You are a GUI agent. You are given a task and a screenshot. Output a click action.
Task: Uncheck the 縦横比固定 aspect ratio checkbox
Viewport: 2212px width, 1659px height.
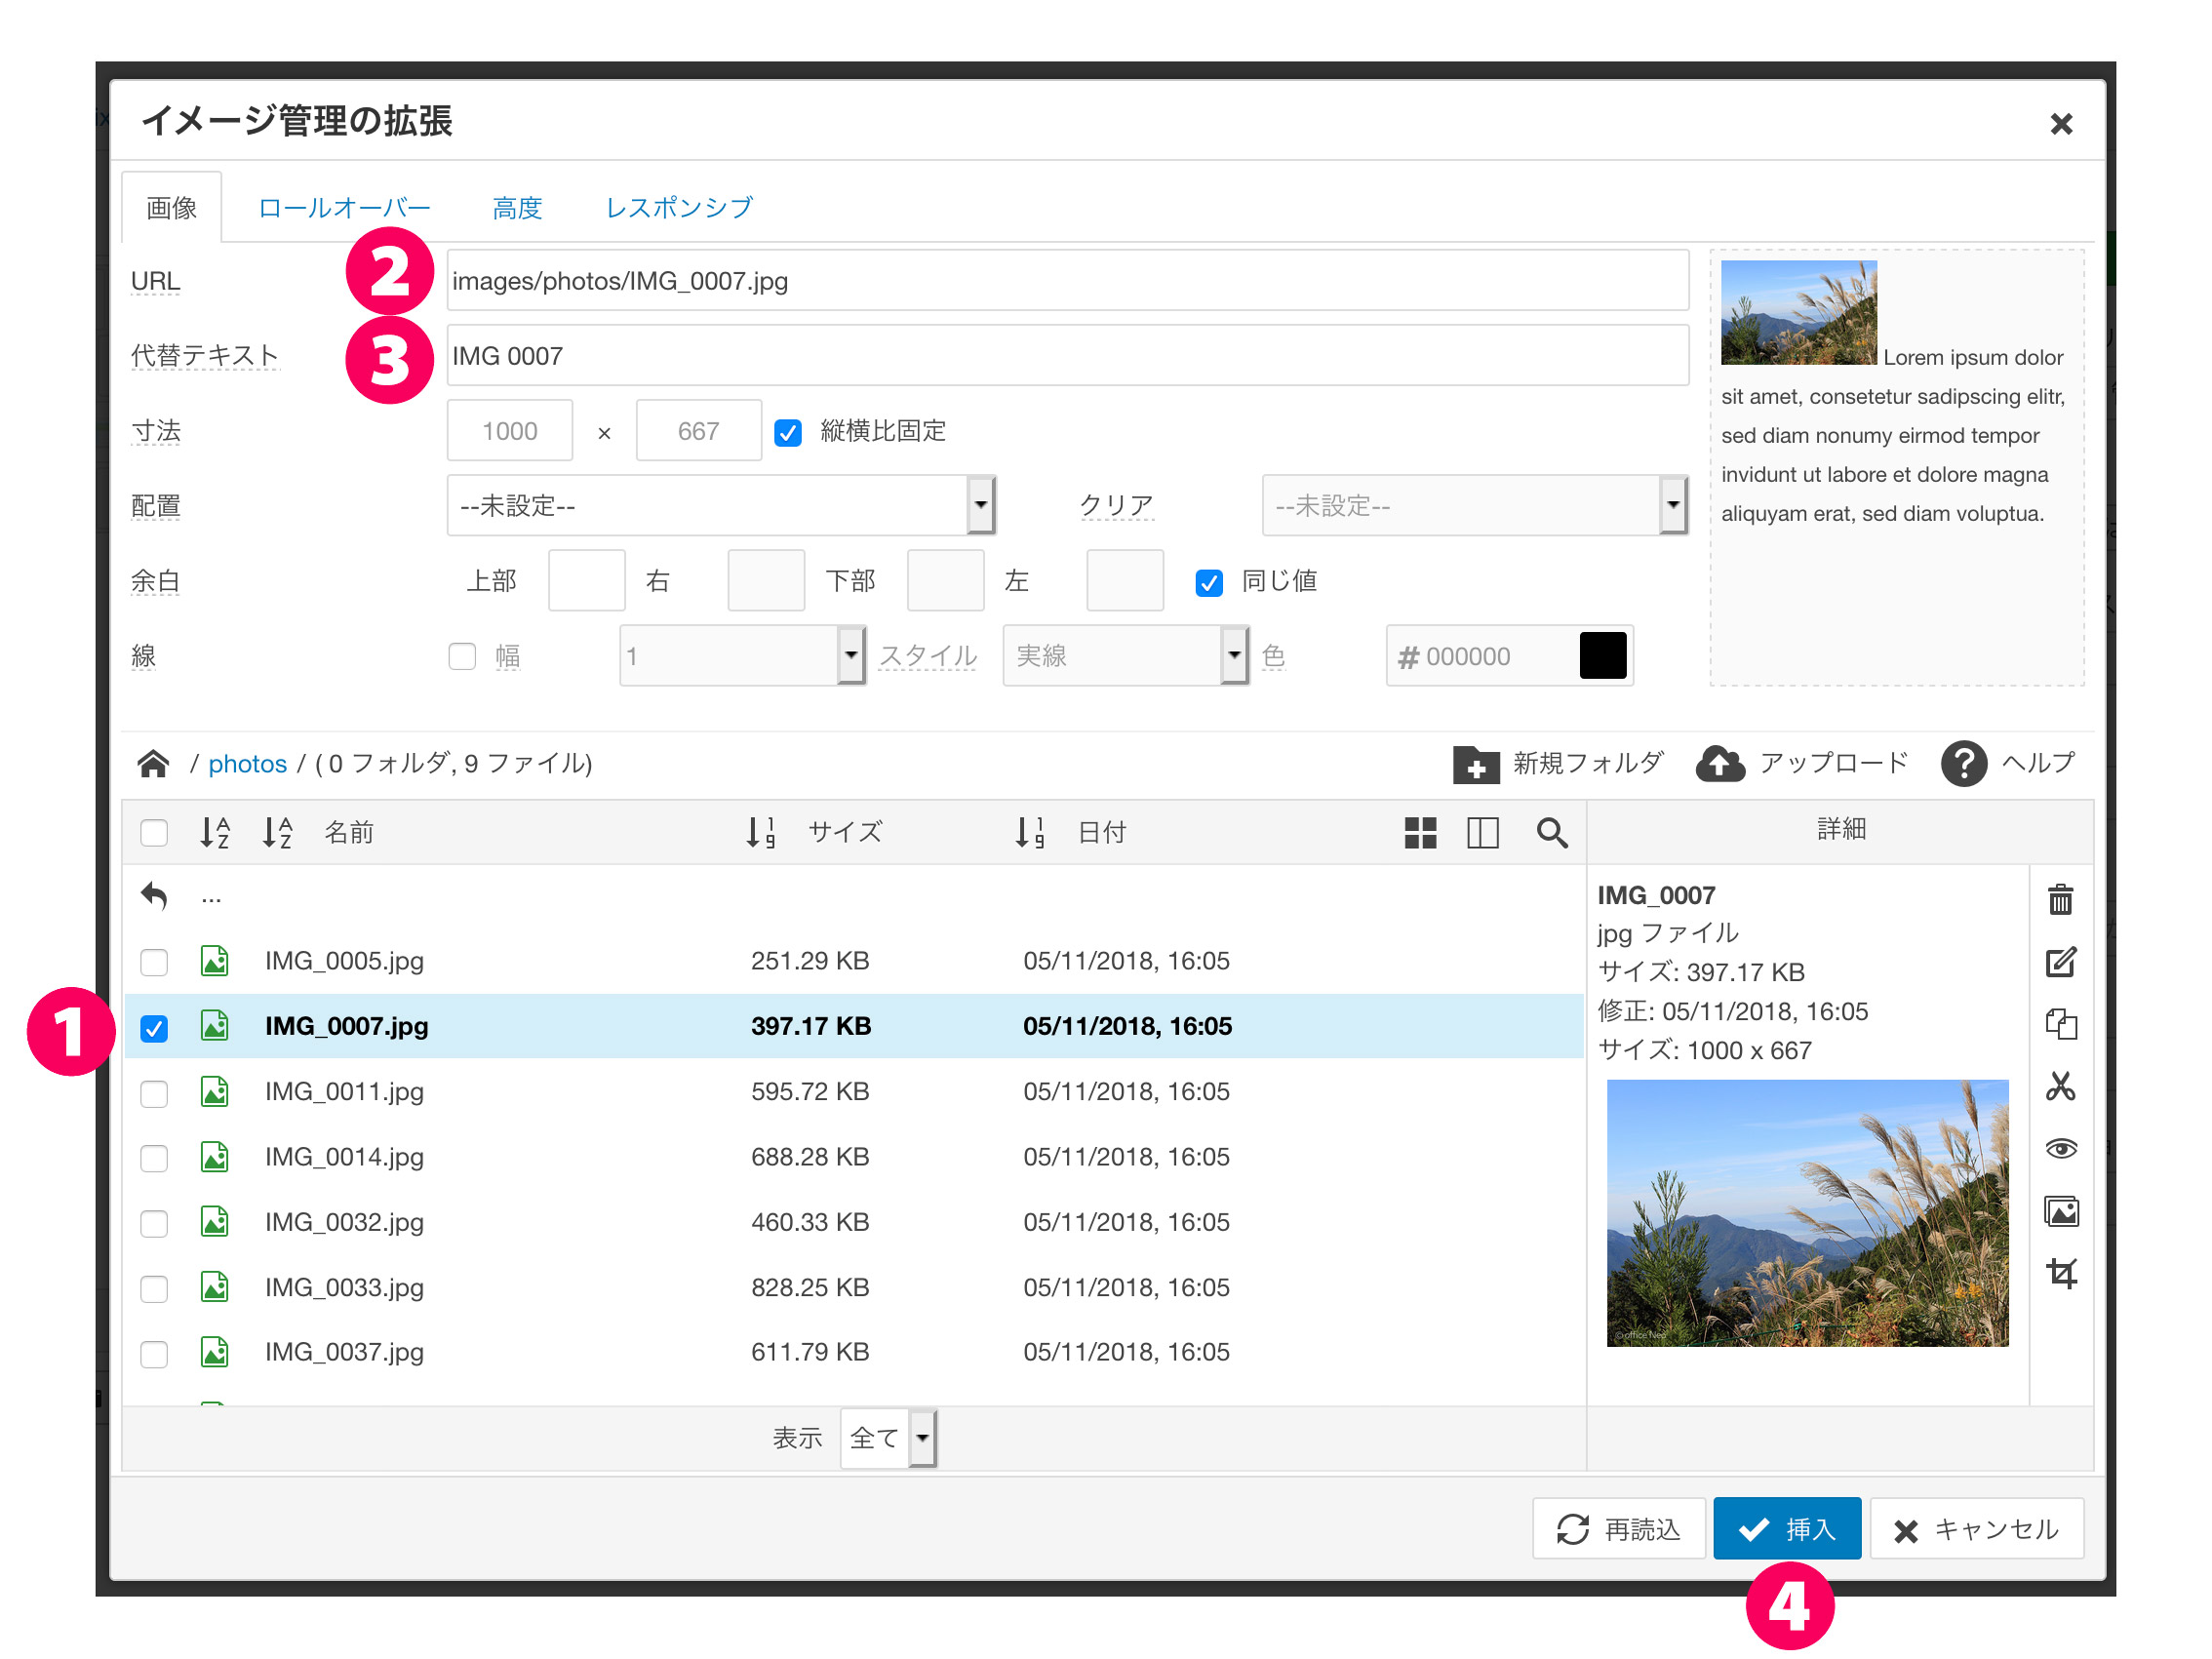(x=788, y=432)
